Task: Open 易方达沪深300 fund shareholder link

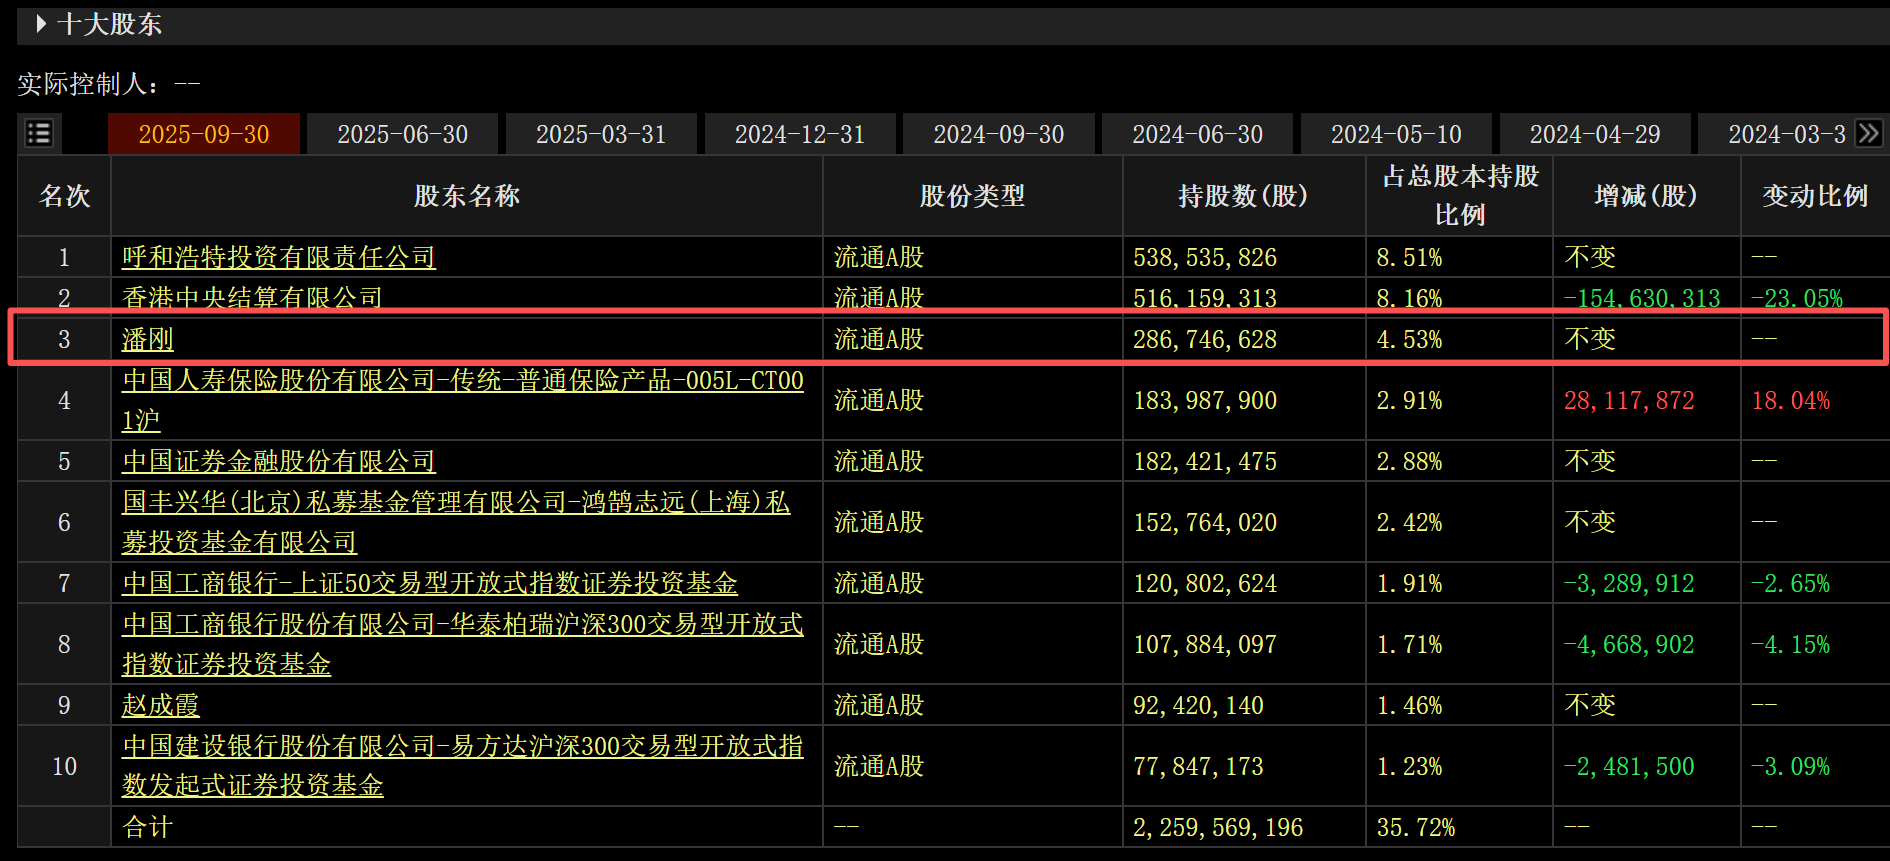Action: pos(463,766)
